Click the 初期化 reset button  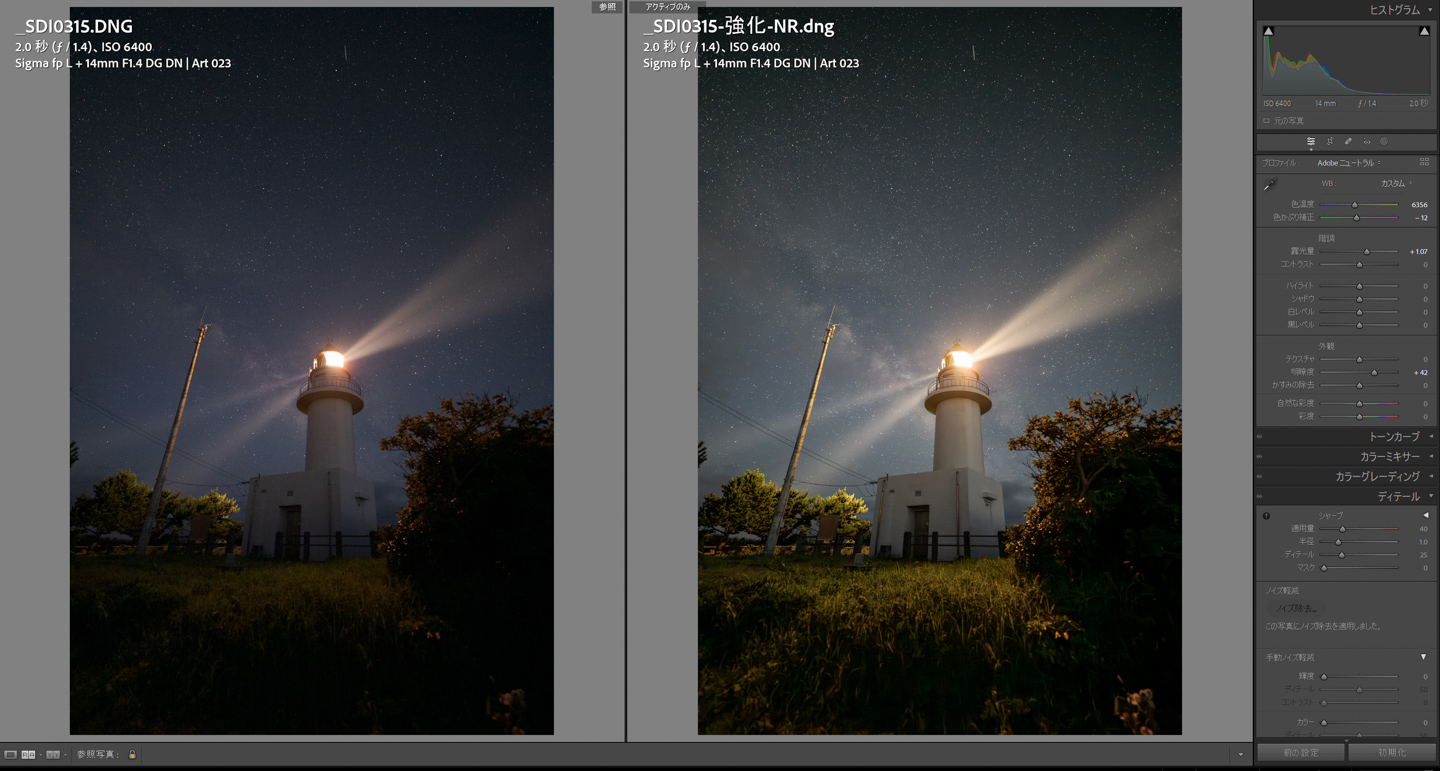point(1392,752)
